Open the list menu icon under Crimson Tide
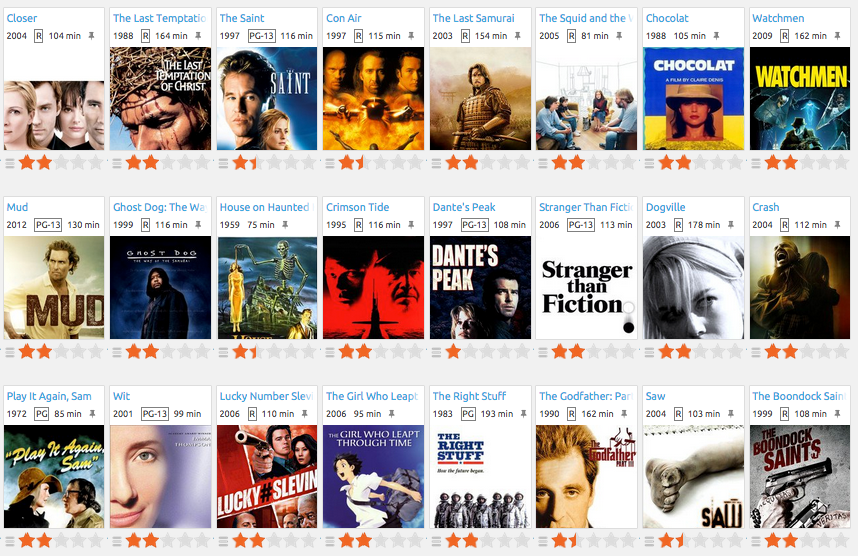Screen dimensions: 858x556 tap(329, 352)
